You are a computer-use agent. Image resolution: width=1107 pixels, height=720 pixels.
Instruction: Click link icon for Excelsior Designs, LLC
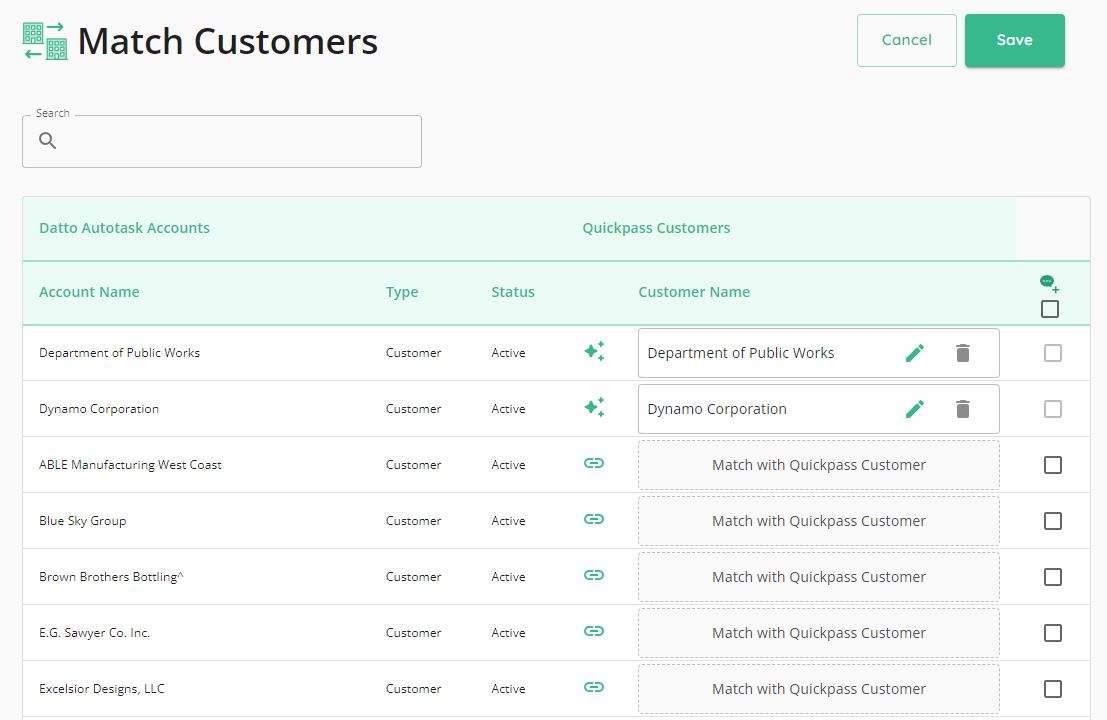[x=594, y=687]
